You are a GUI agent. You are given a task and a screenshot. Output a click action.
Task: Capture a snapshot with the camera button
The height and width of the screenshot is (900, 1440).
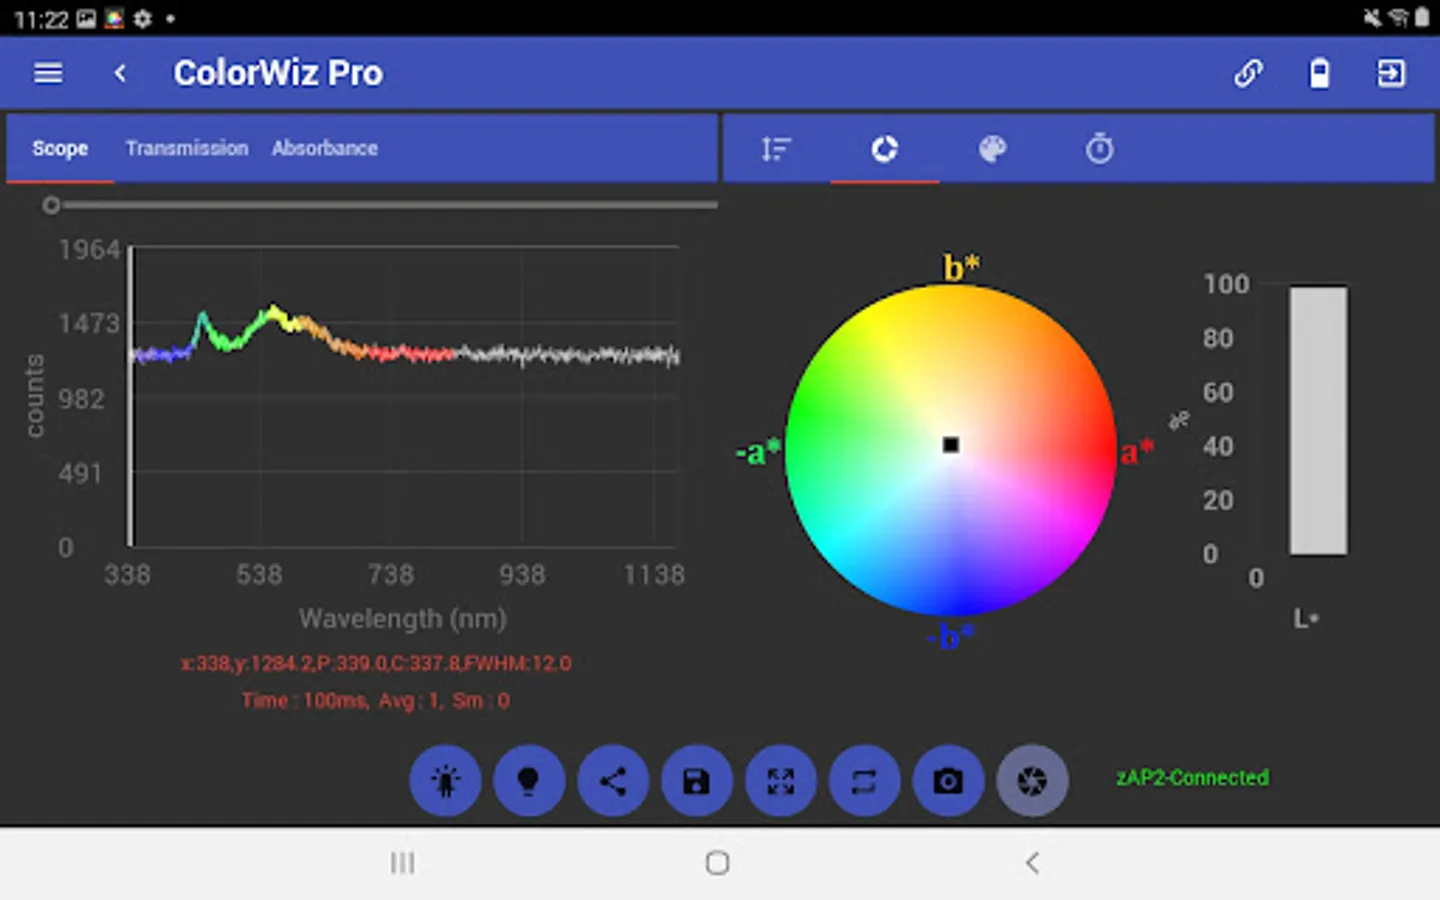(948, 781)
